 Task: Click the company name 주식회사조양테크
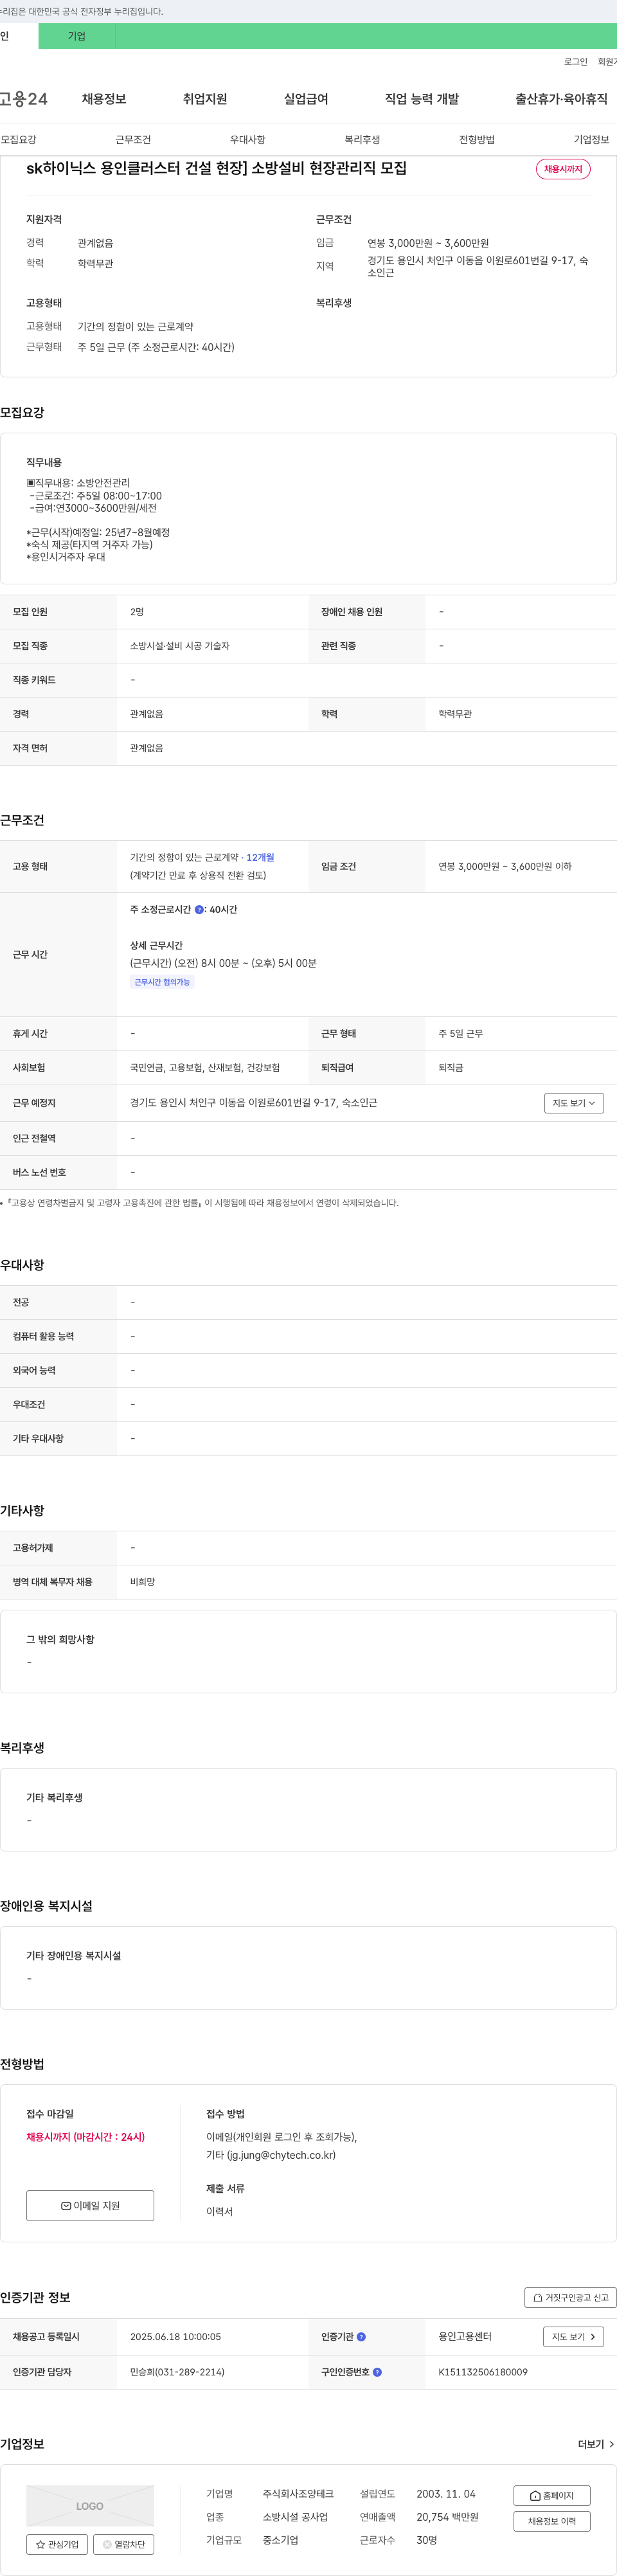(298, 2493)
